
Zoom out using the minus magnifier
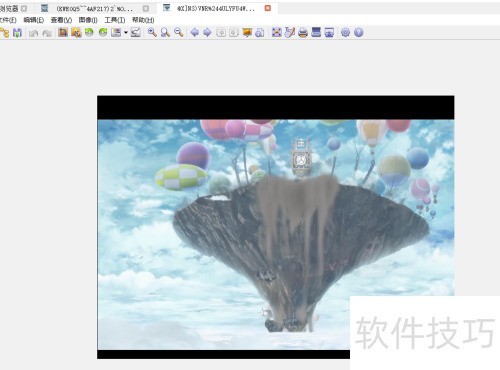tap(179, 32)
